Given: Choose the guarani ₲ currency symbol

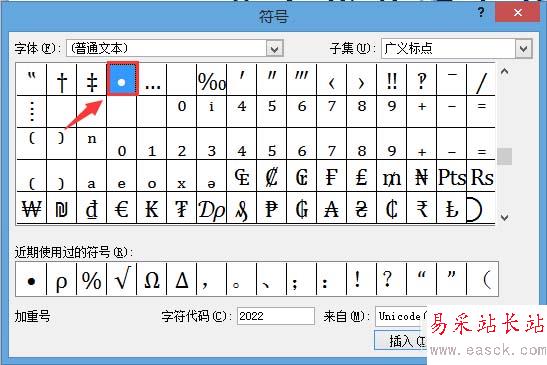Looking at the screenshot, I should [x=302, y=208].
